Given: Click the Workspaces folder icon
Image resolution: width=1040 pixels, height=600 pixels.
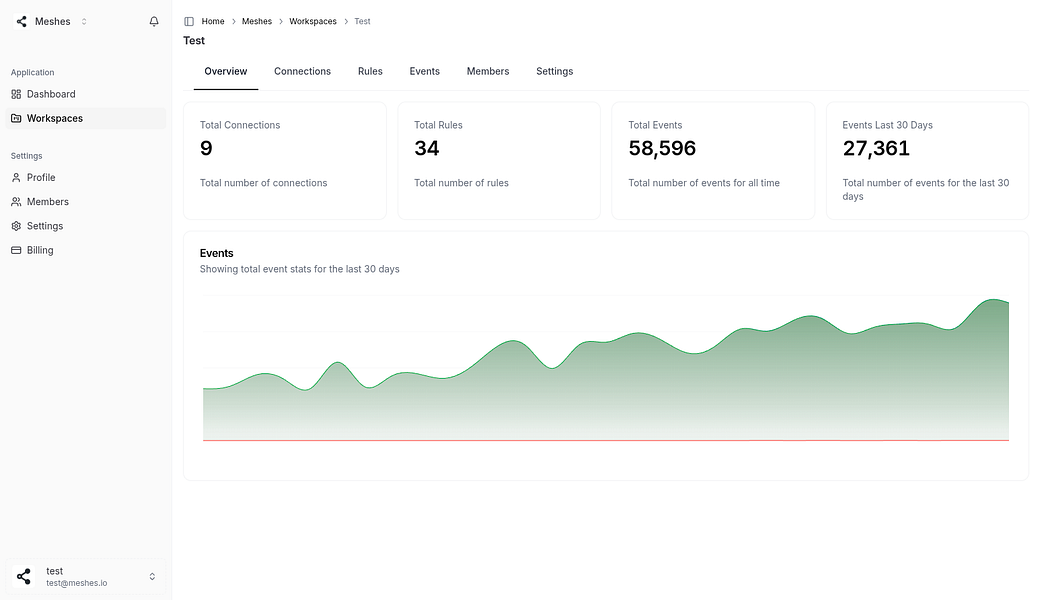Looking at the screenshot, I should pos(16,118).
